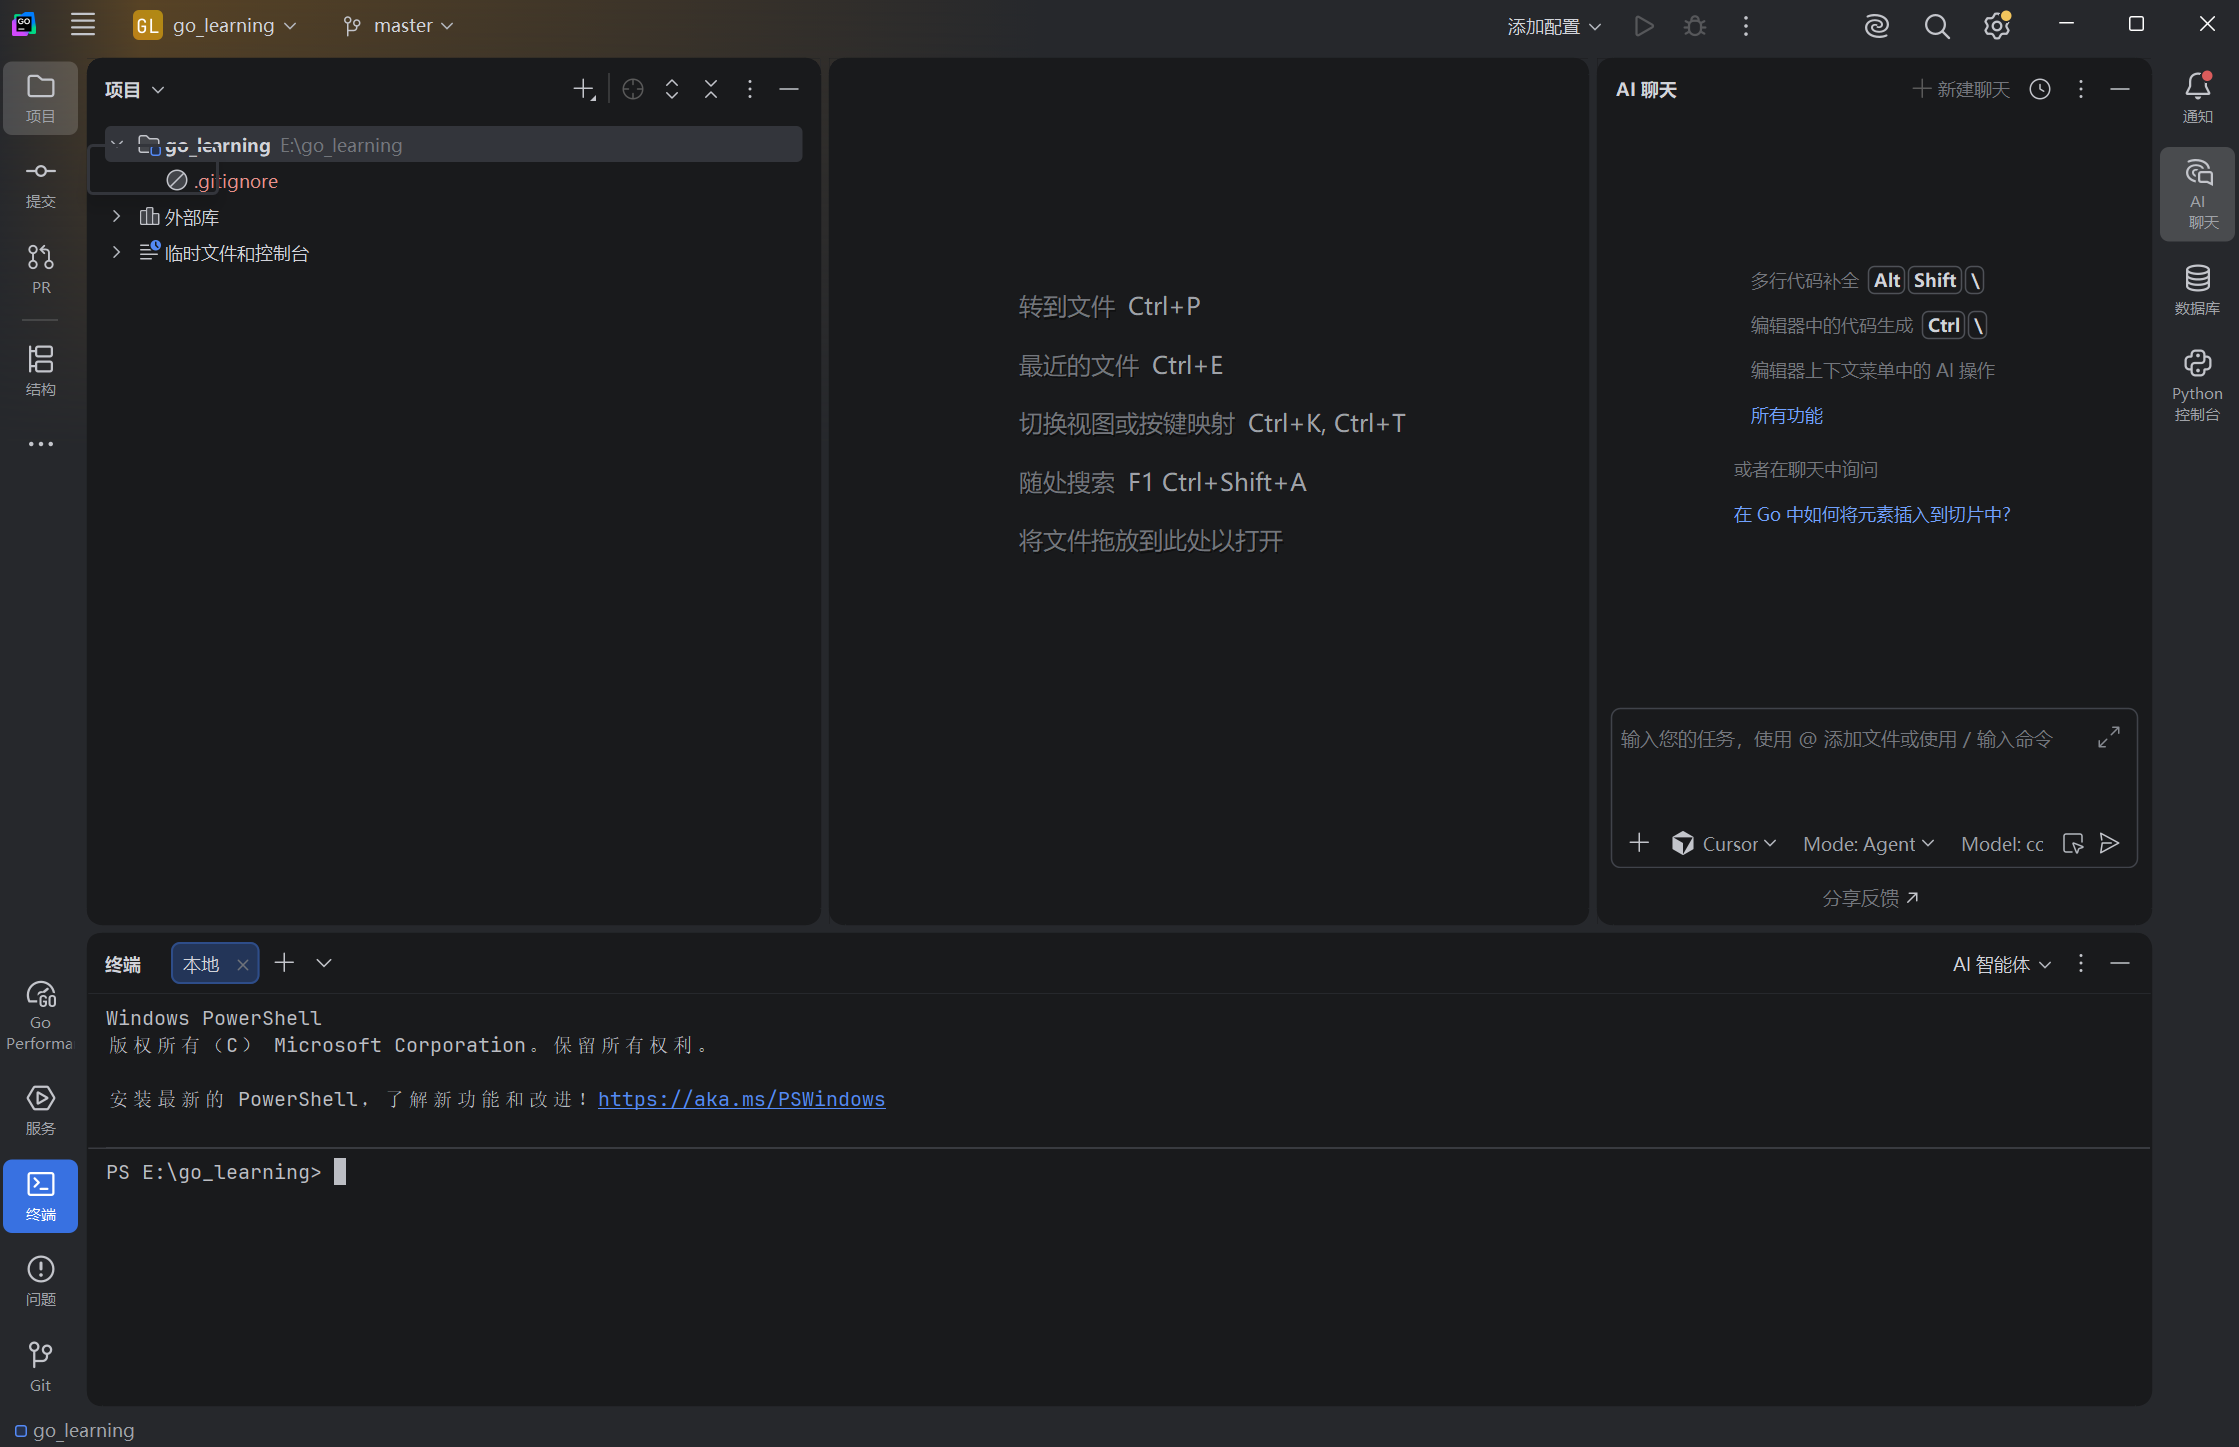Open the PR pull requests tool window
The image size is (2239, 1447).
pos(41,270)
